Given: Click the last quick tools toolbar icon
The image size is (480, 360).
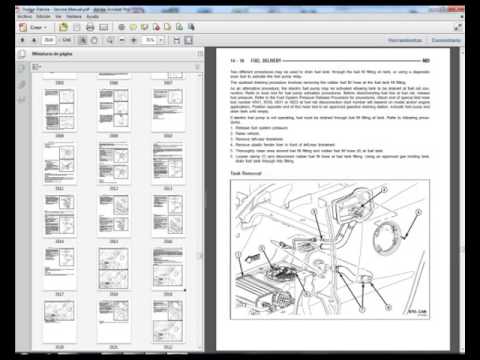Looking at the screenshot, I should pos(191,27).
